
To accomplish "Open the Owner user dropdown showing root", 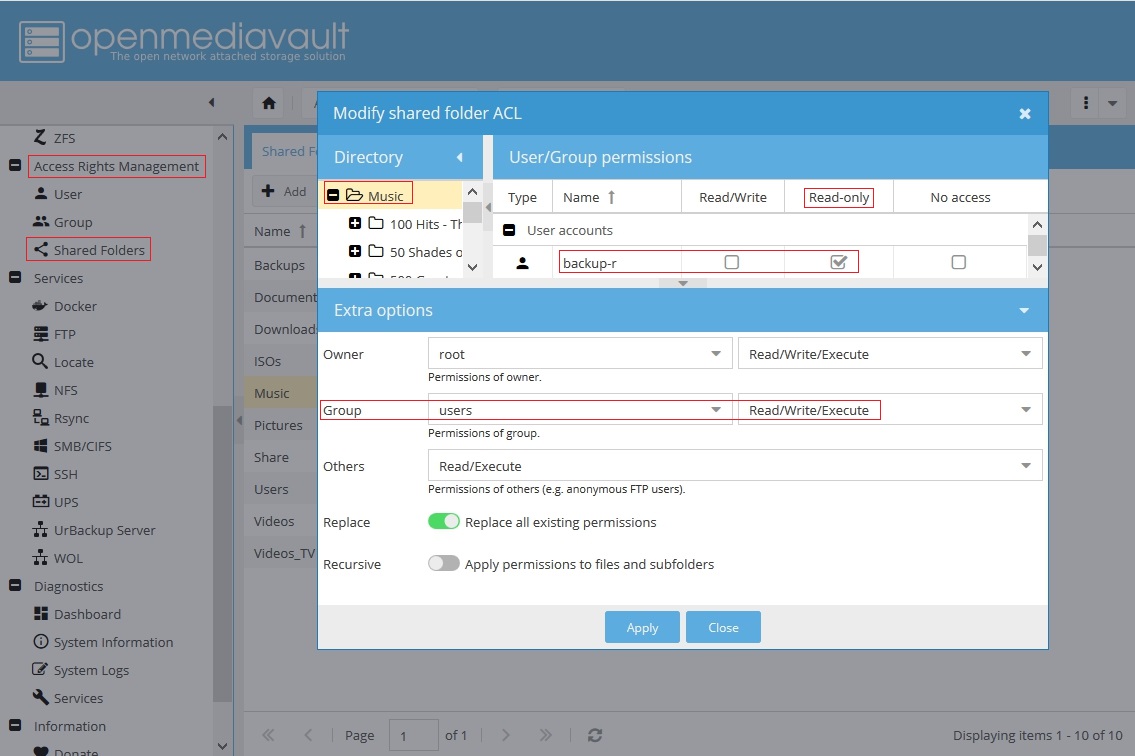I will point(578,354).
